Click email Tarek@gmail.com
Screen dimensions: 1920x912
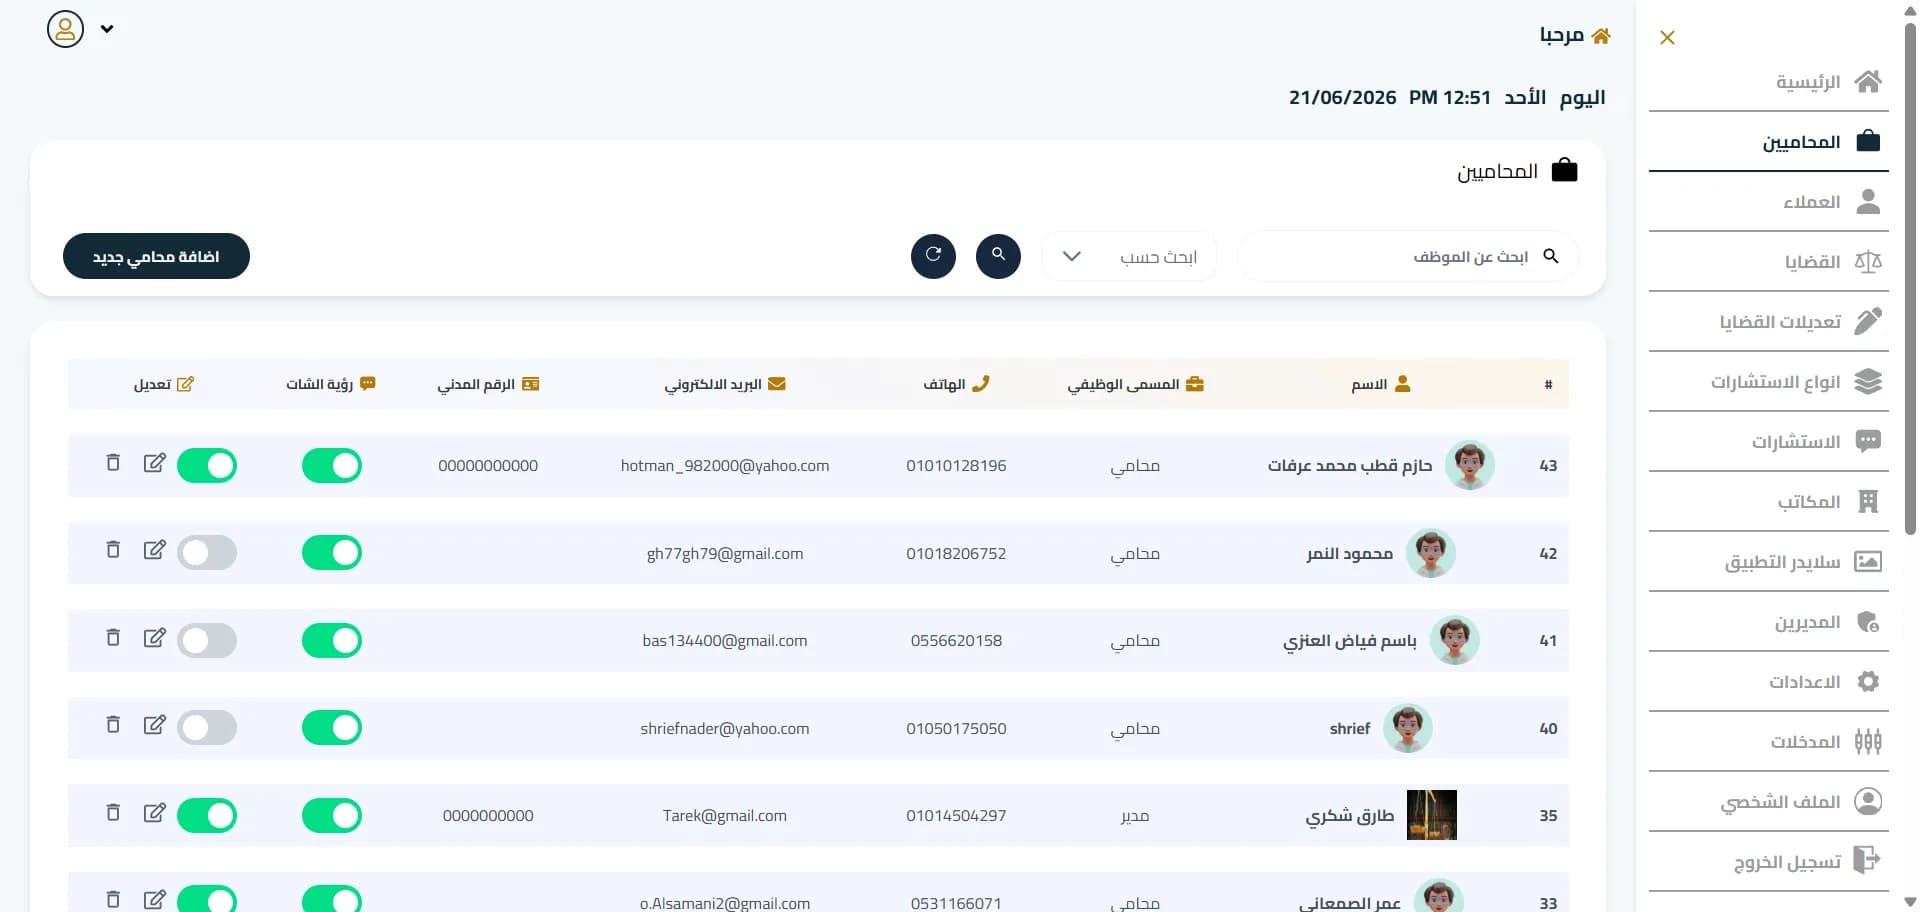(x=725, y=816)
